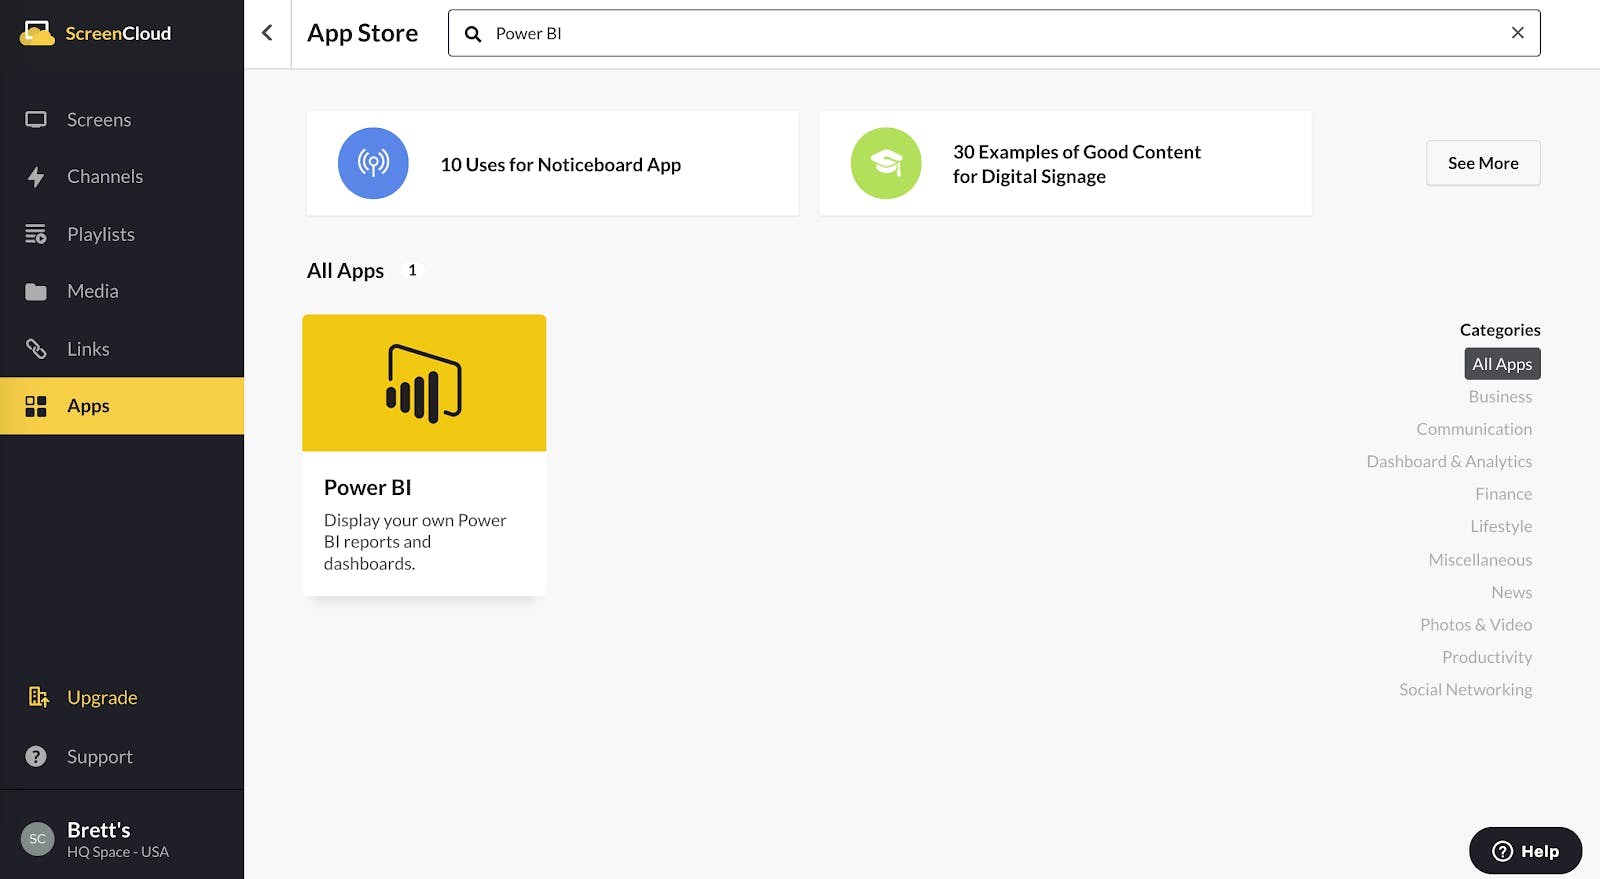Open the Media section

[122, 292]
